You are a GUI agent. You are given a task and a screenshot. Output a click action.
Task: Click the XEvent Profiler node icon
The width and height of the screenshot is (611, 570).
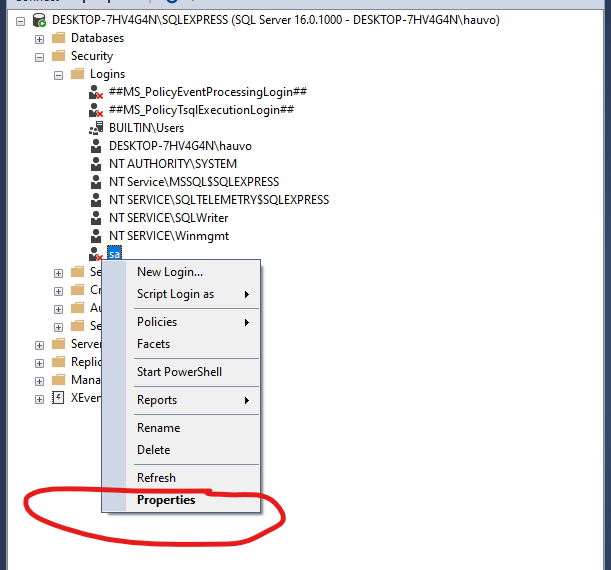tap(58, 398)
